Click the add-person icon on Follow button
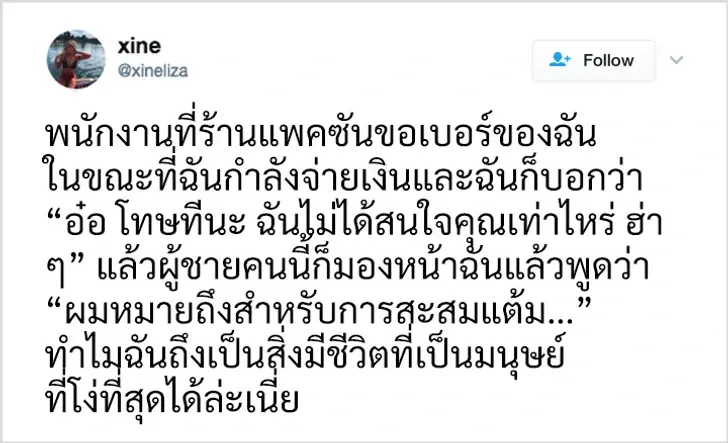728x443 pixels. [x=559, y=61]
